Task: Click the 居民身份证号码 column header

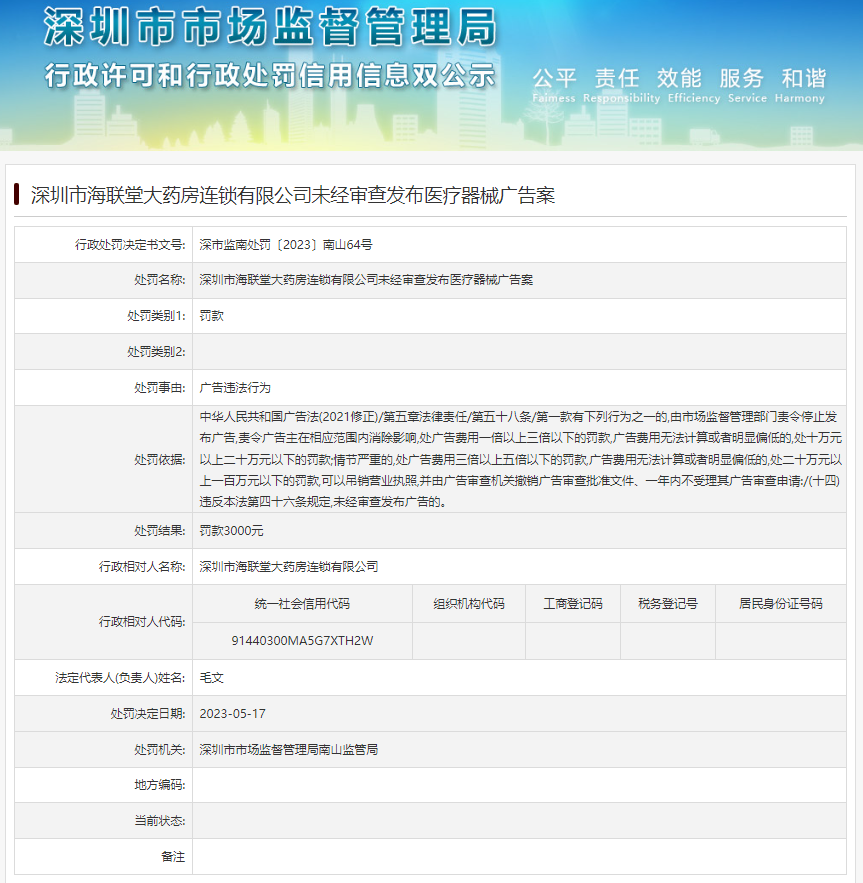Action: (x=781, y=604)
